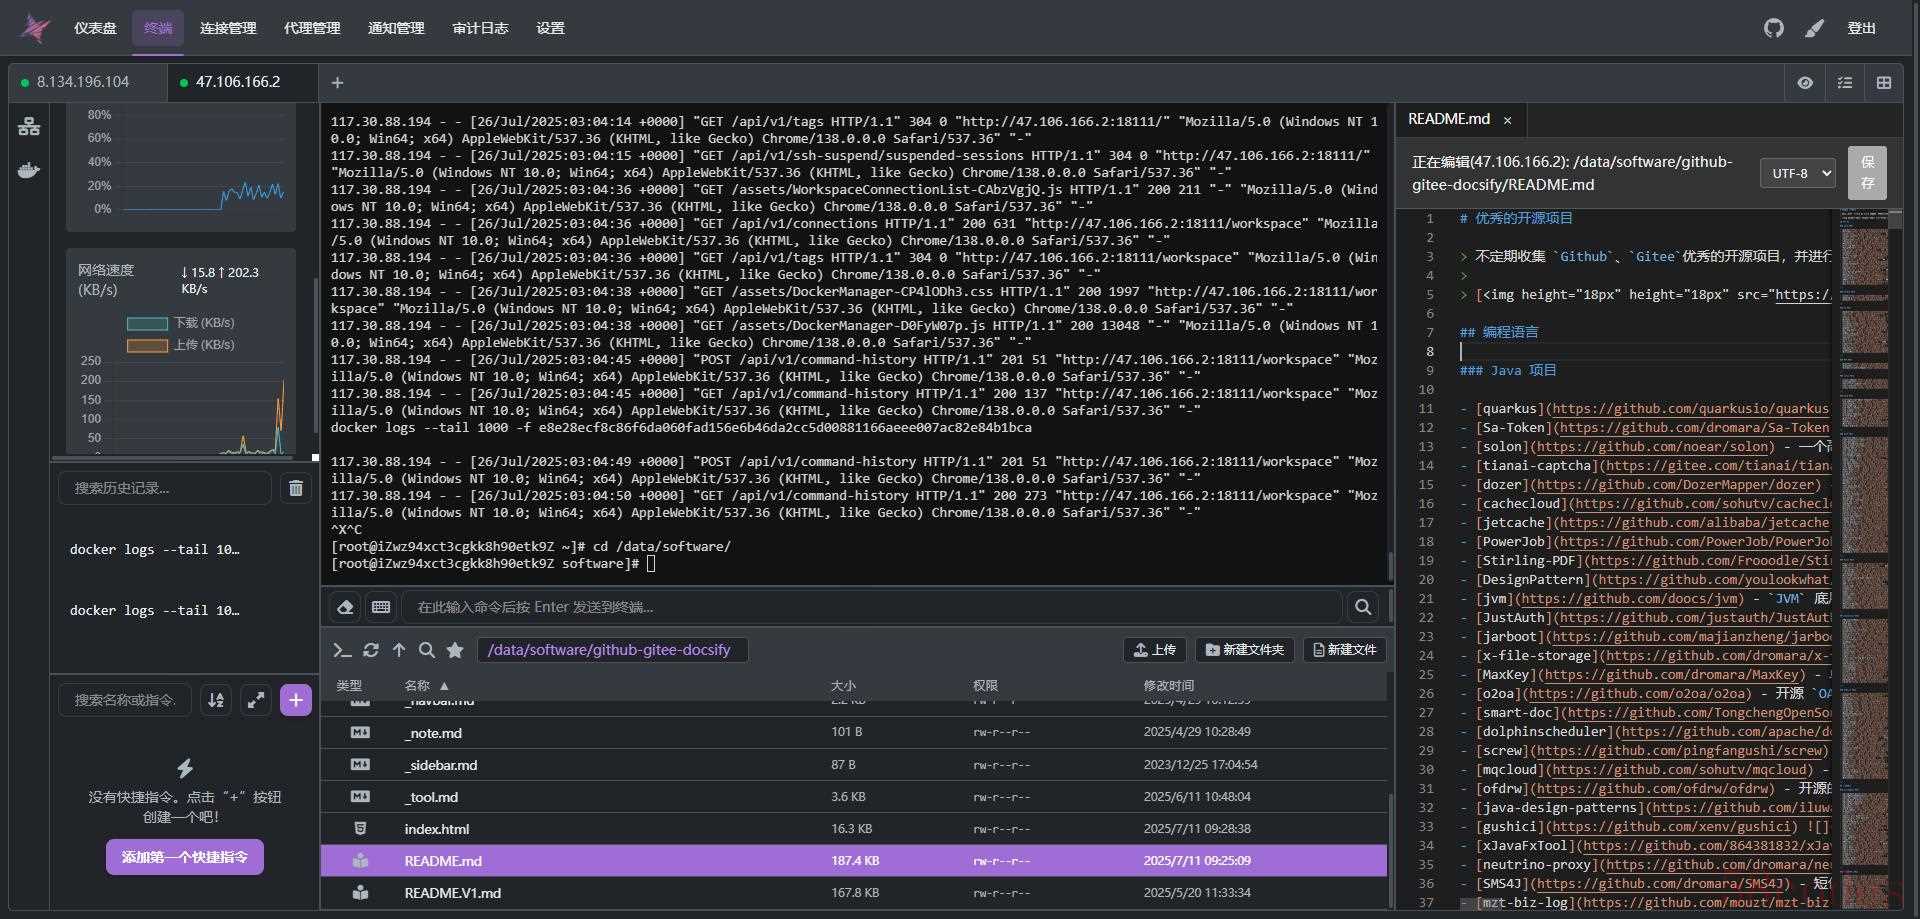Open the 代理管理 menu
The image size is (1920, 919).
click(x=312, y=28)
